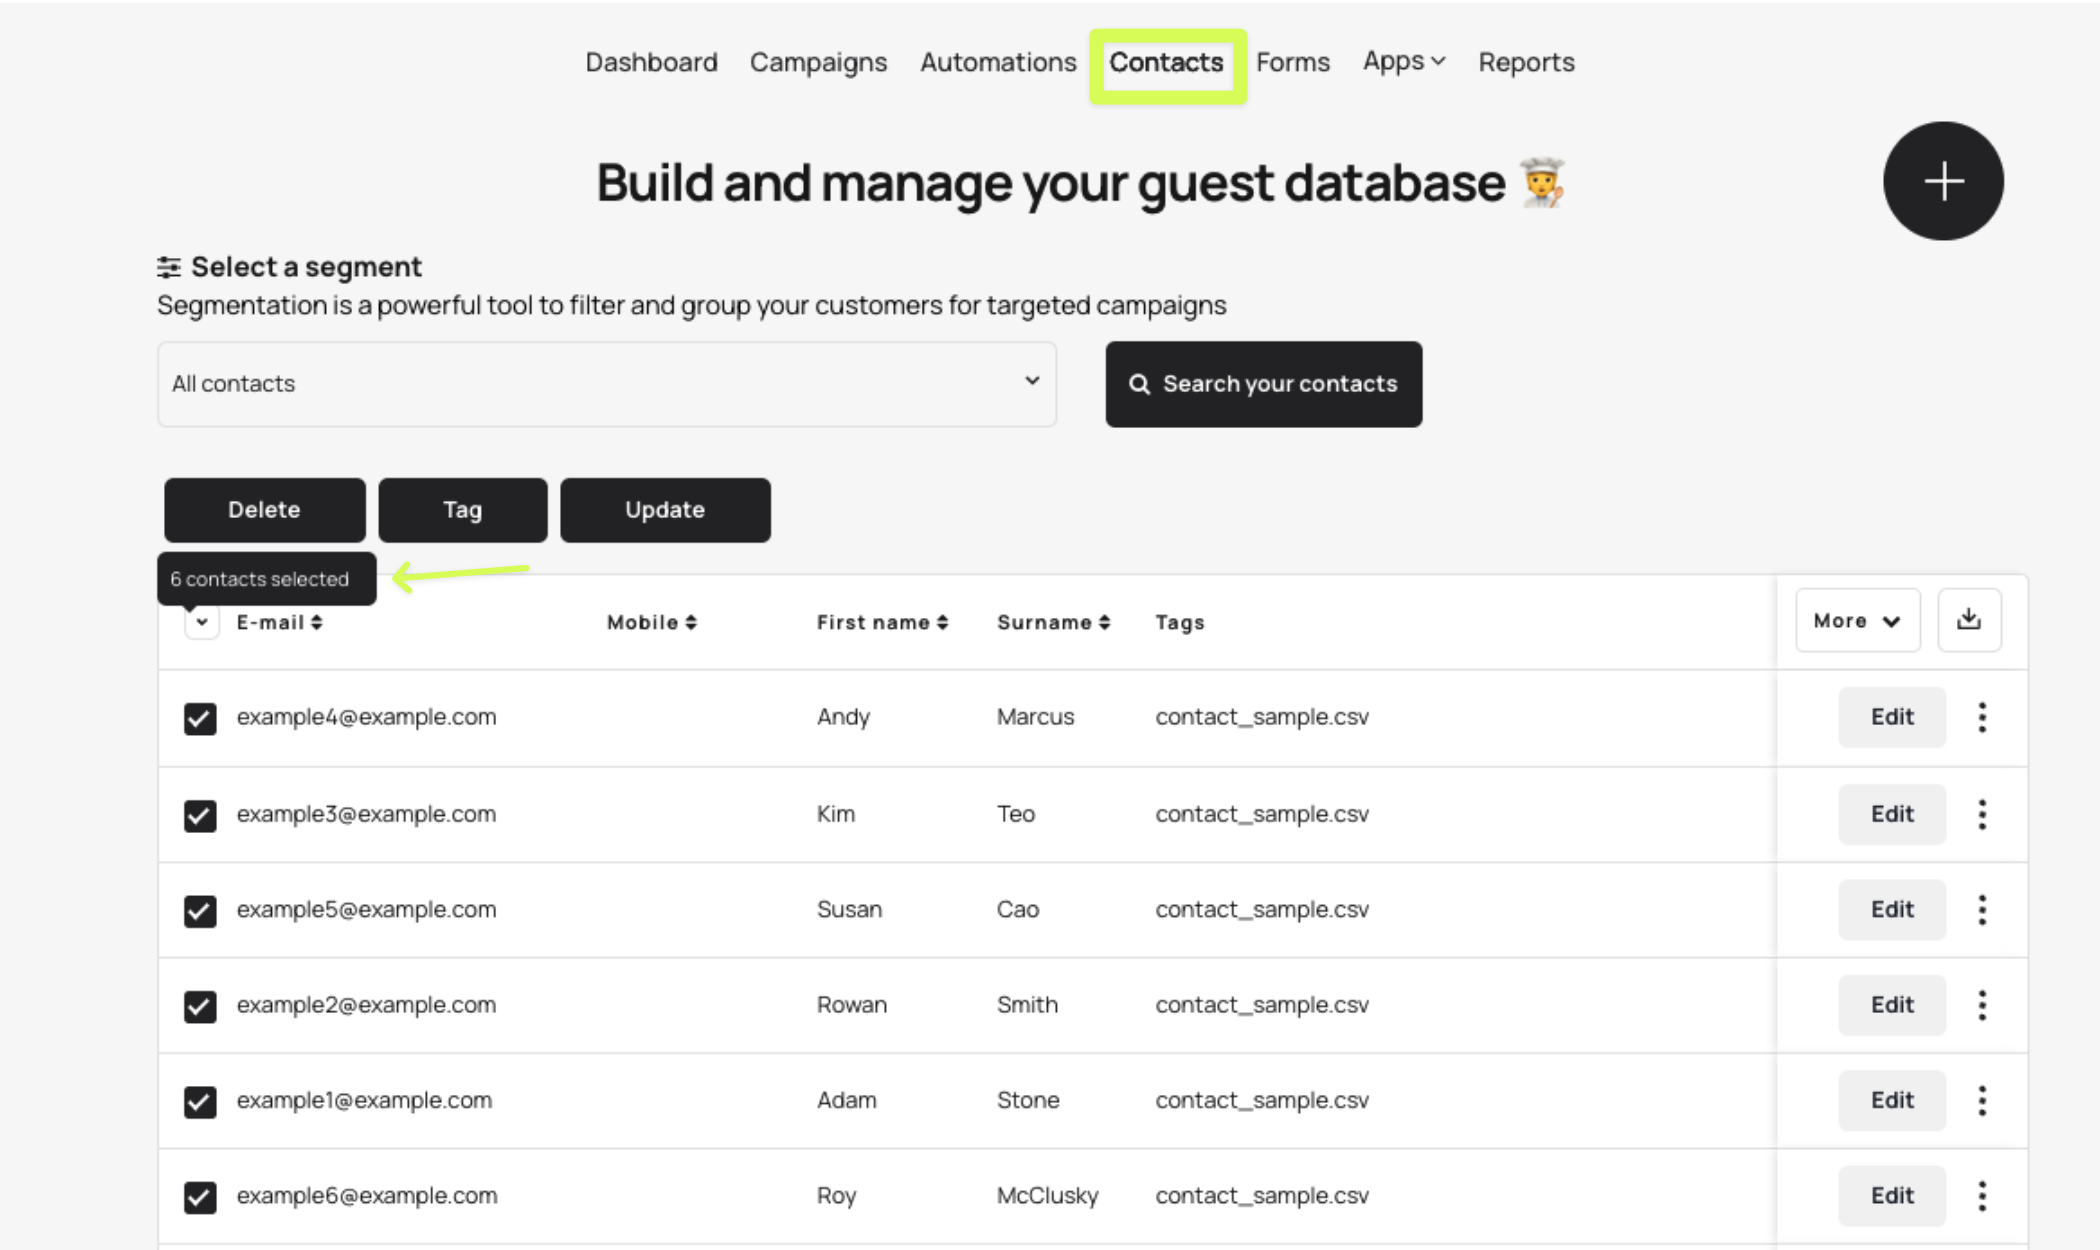Screen dimensions: 2100x1250
Task: Click surname Cao
Action: tap(1018, 910)
